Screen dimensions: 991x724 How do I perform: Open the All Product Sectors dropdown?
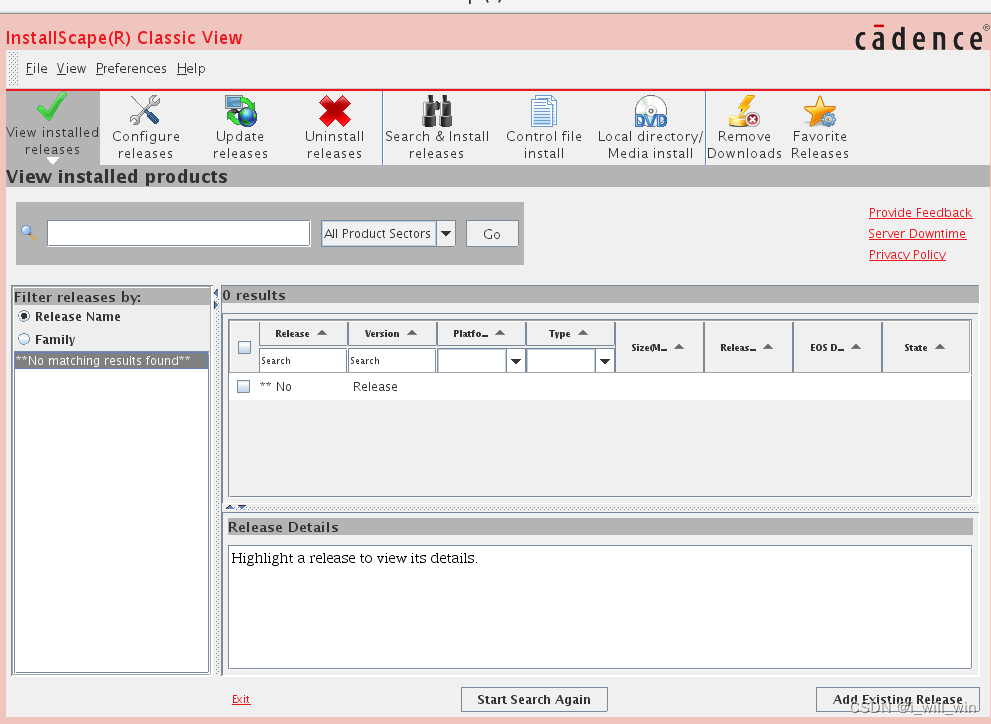tap(444, 233)
